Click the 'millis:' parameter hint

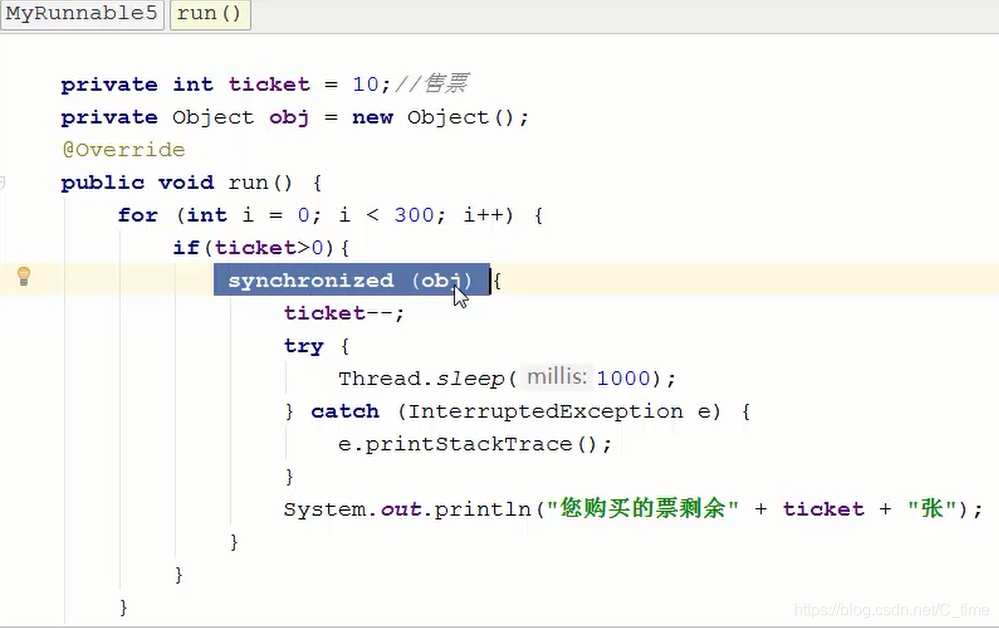(x=557, y=377)
